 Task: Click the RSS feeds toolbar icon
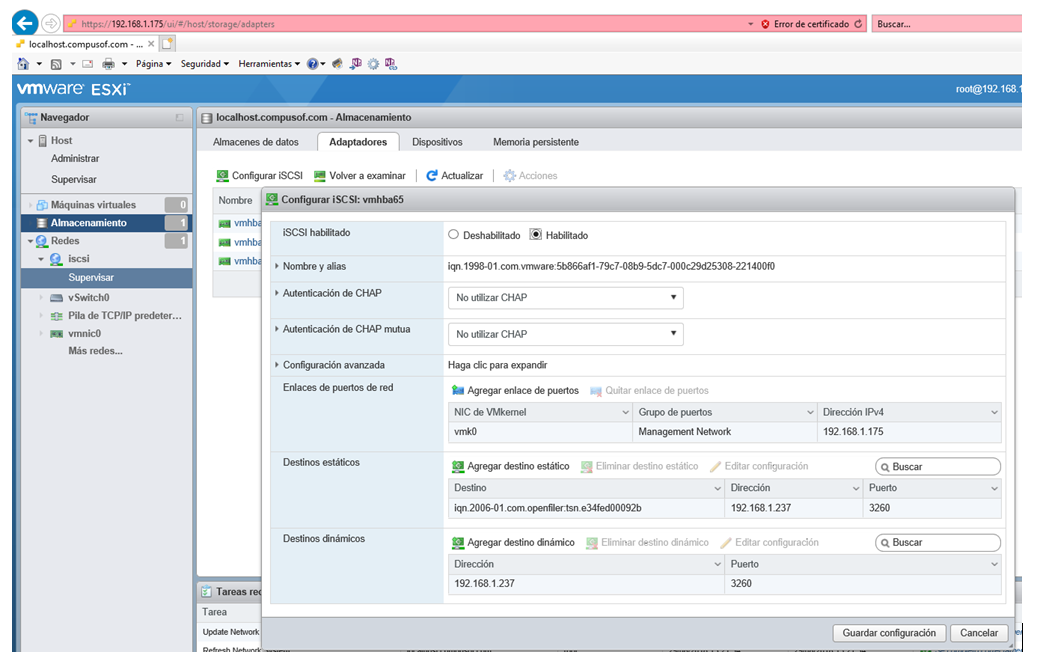pyautogui.click(x=56, y=64)
